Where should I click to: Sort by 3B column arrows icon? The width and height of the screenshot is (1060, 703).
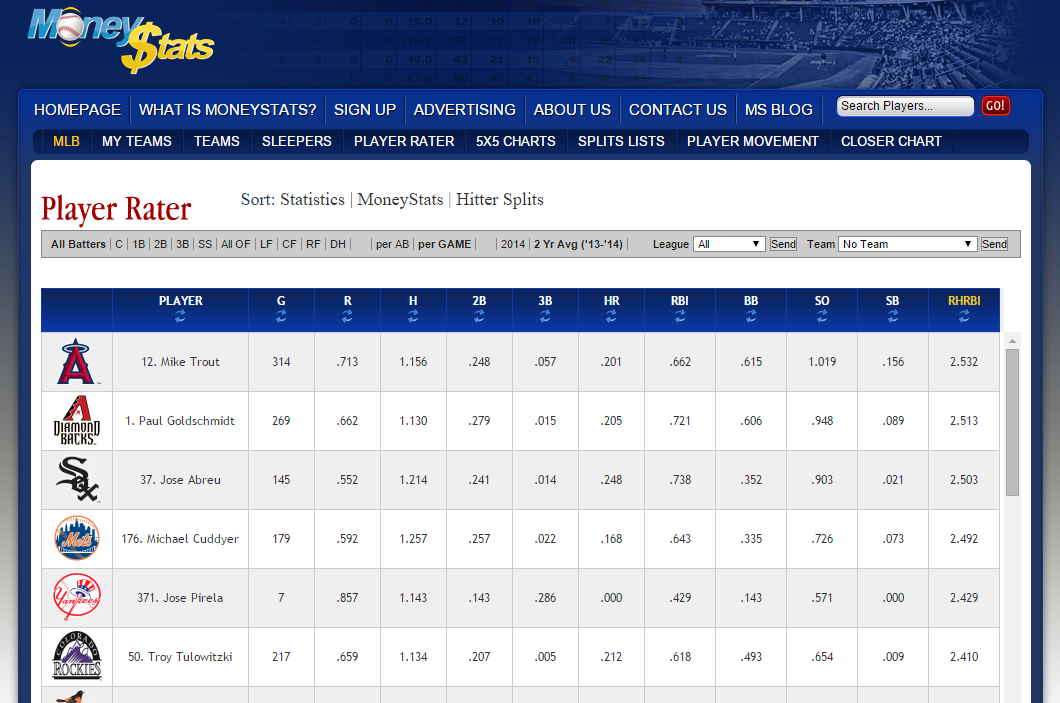(x=545, y=316)
